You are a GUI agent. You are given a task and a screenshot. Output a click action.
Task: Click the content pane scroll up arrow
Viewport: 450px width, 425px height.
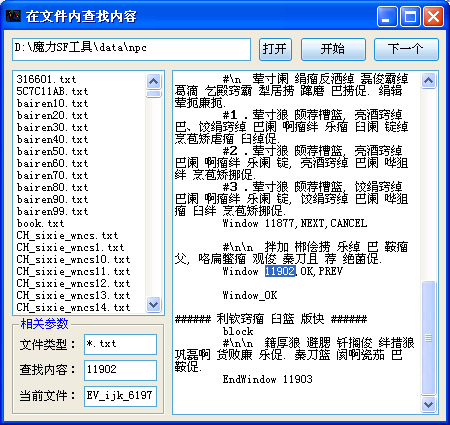click(x=428, y=80)
